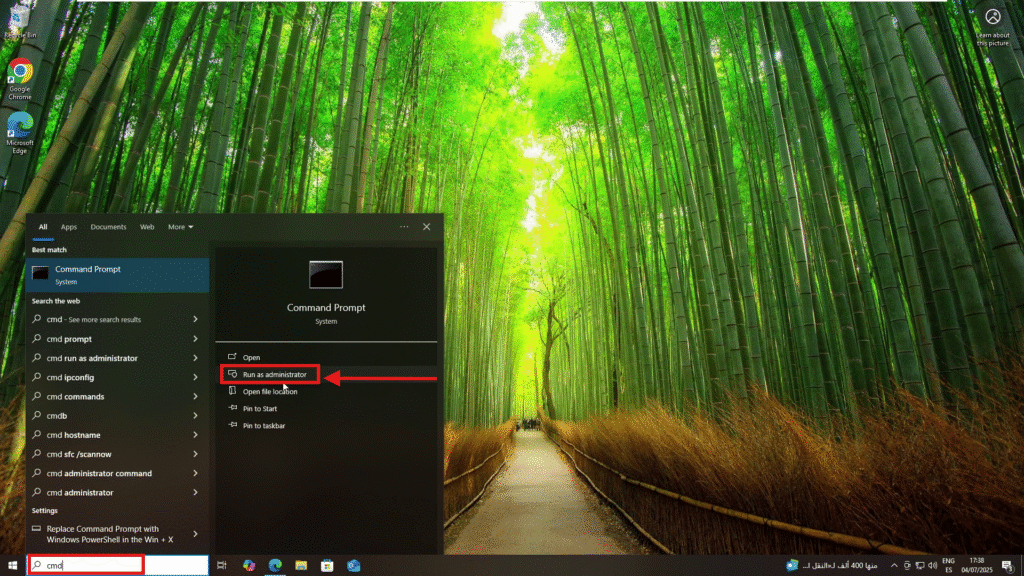The height and width of the screenshot is (576, 1024).
Task: Open Replace Command Prompt with PowerShell setting
Action: click(118, 534)
